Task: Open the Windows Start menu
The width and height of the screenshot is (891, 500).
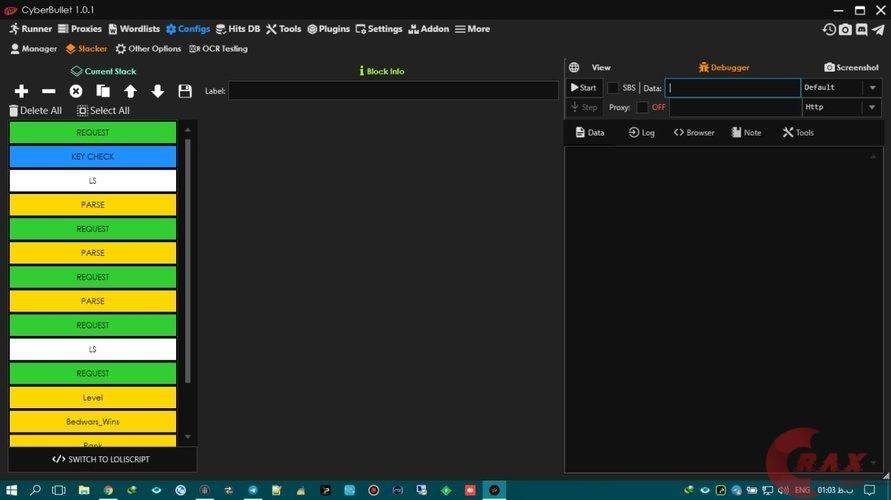Action: click(x=11, y=490)
